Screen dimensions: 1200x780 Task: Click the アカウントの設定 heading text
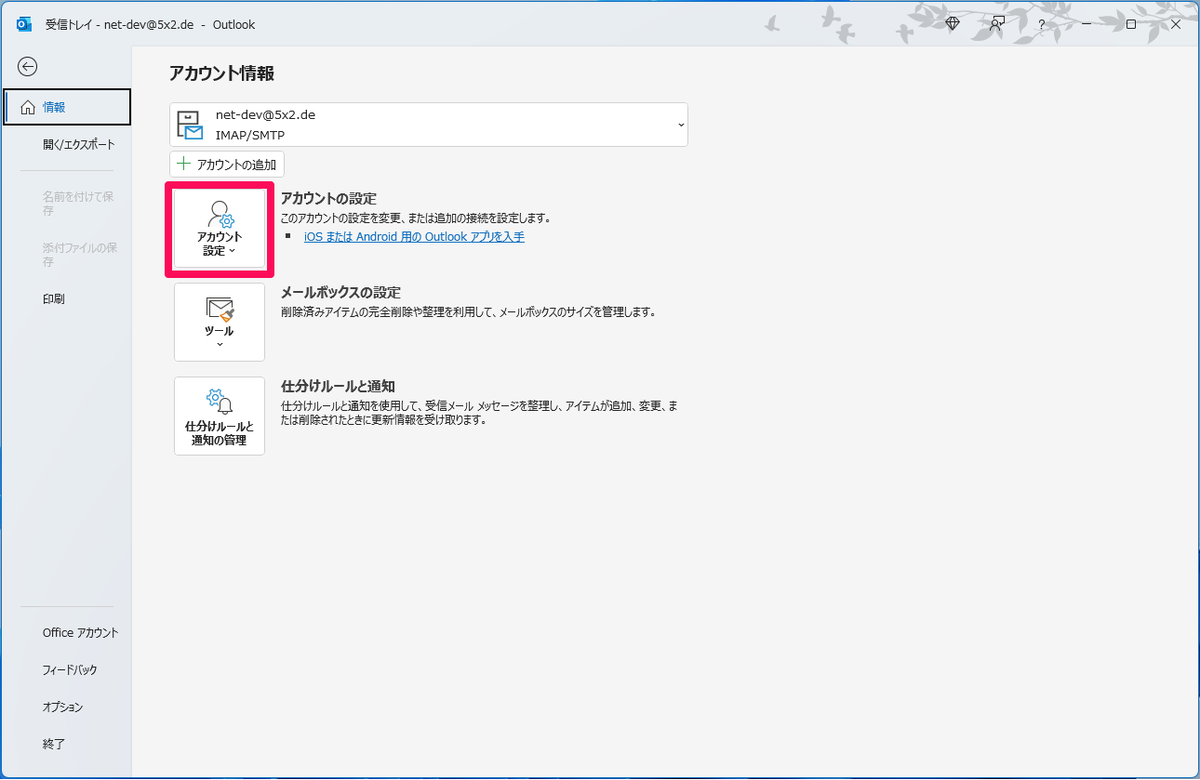329,199
